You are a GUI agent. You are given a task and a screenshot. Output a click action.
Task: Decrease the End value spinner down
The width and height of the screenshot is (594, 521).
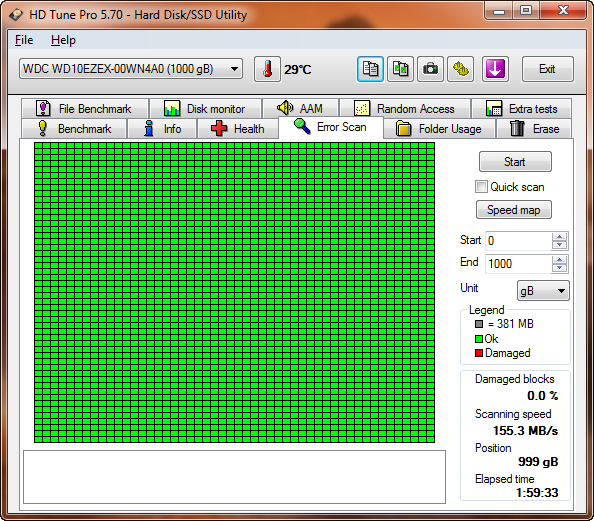click(x=559, y=268)
